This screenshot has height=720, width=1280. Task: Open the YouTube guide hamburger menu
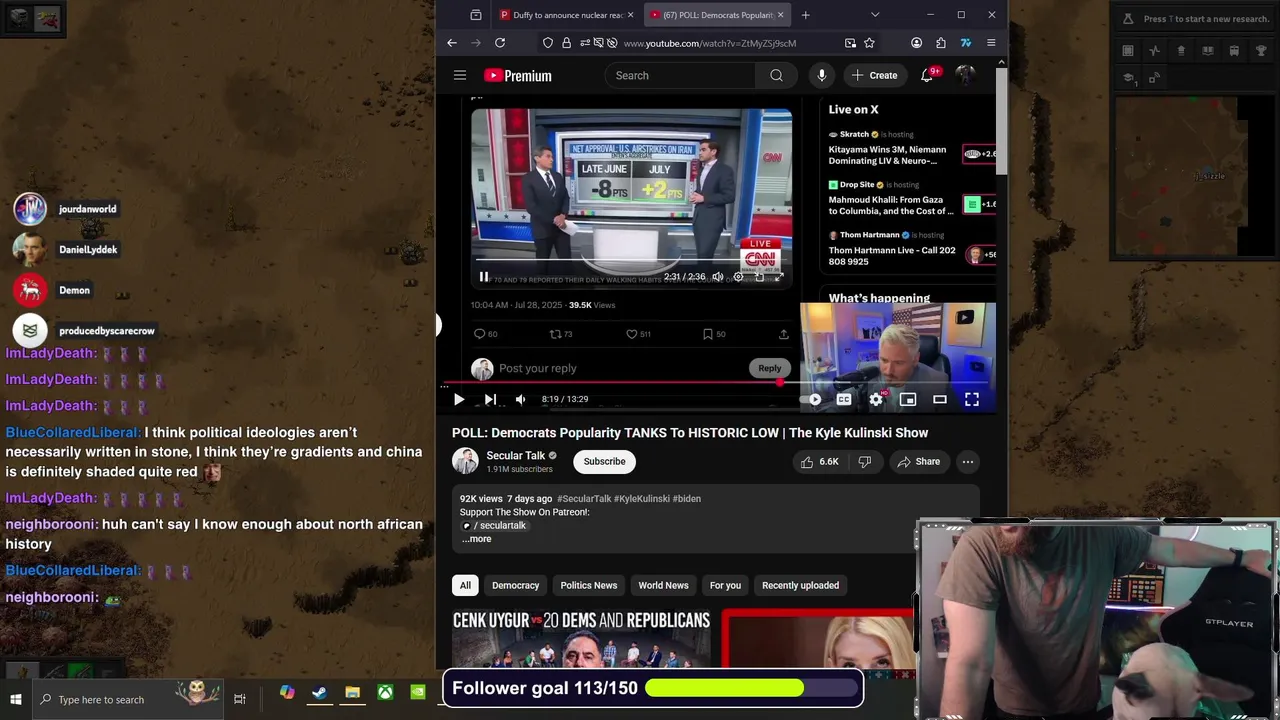pos(460,75)
